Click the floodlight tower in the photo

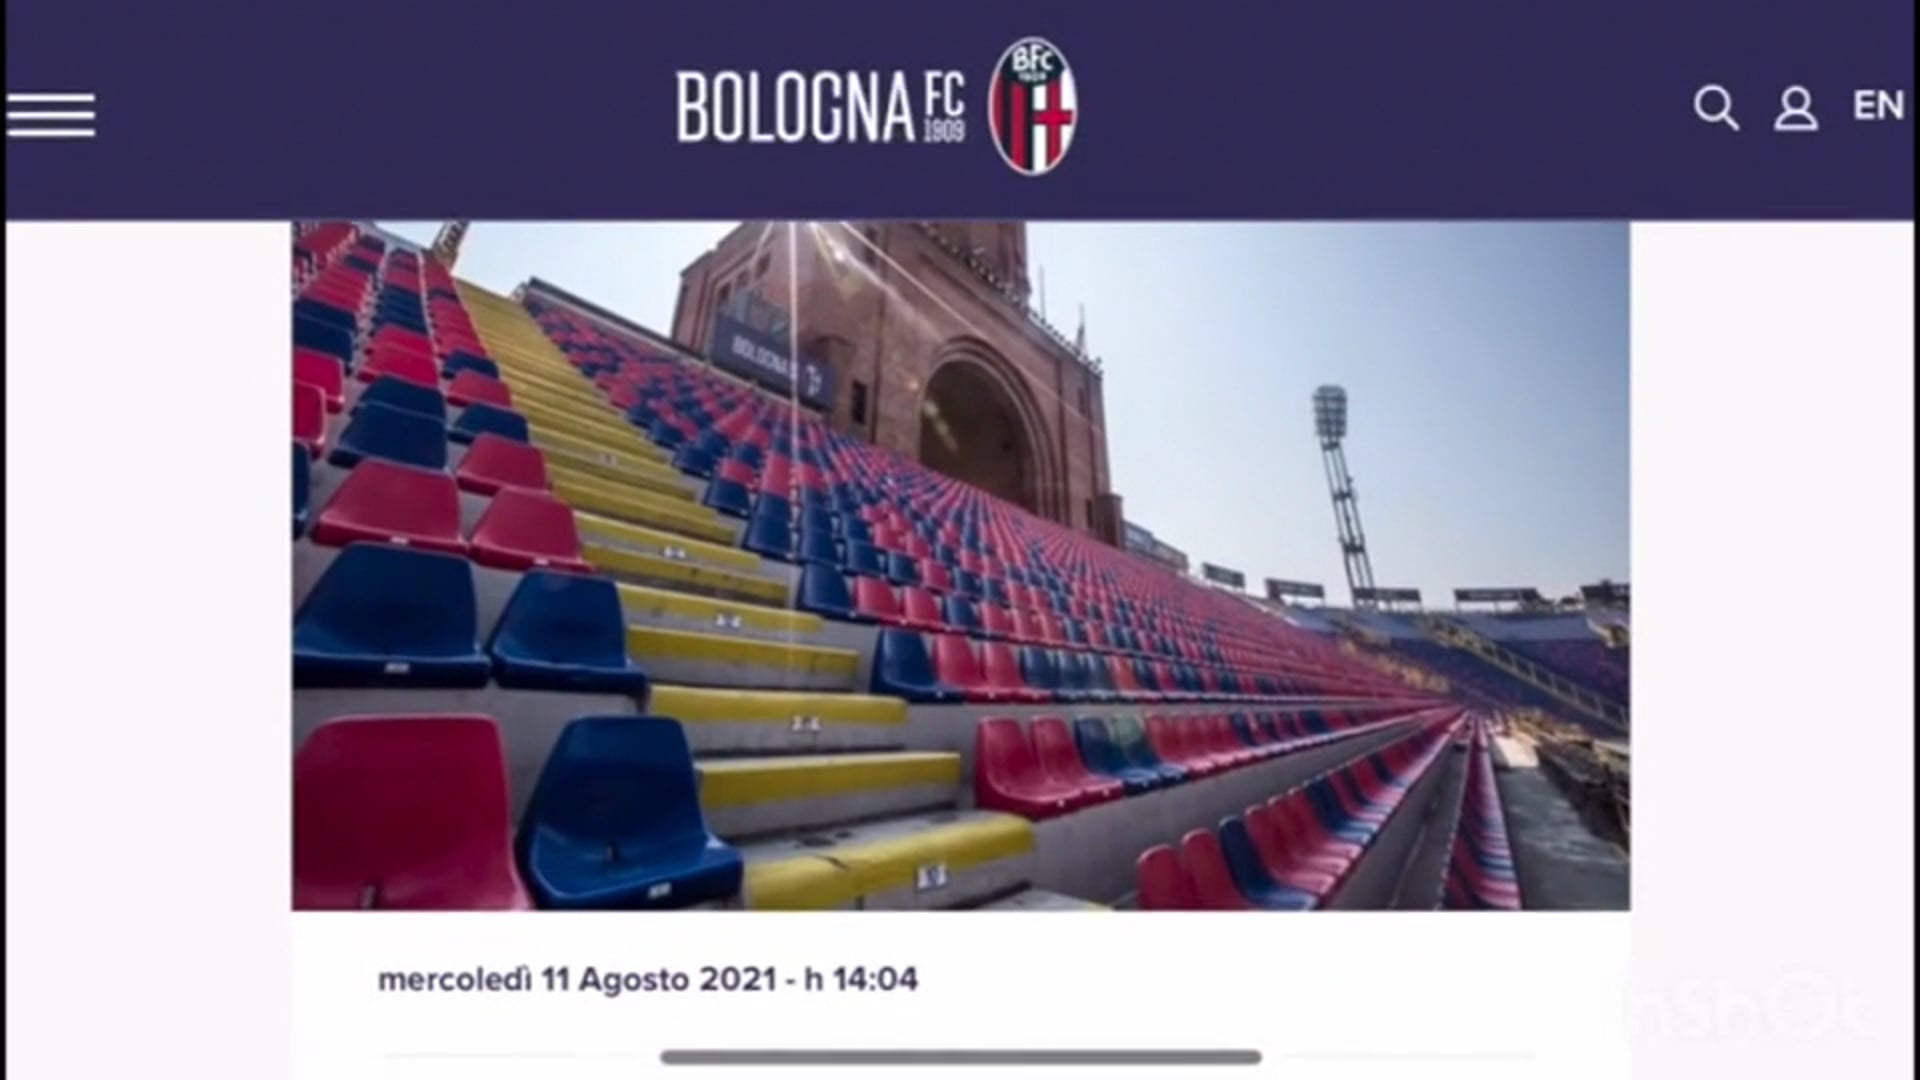click(1340, 490)
